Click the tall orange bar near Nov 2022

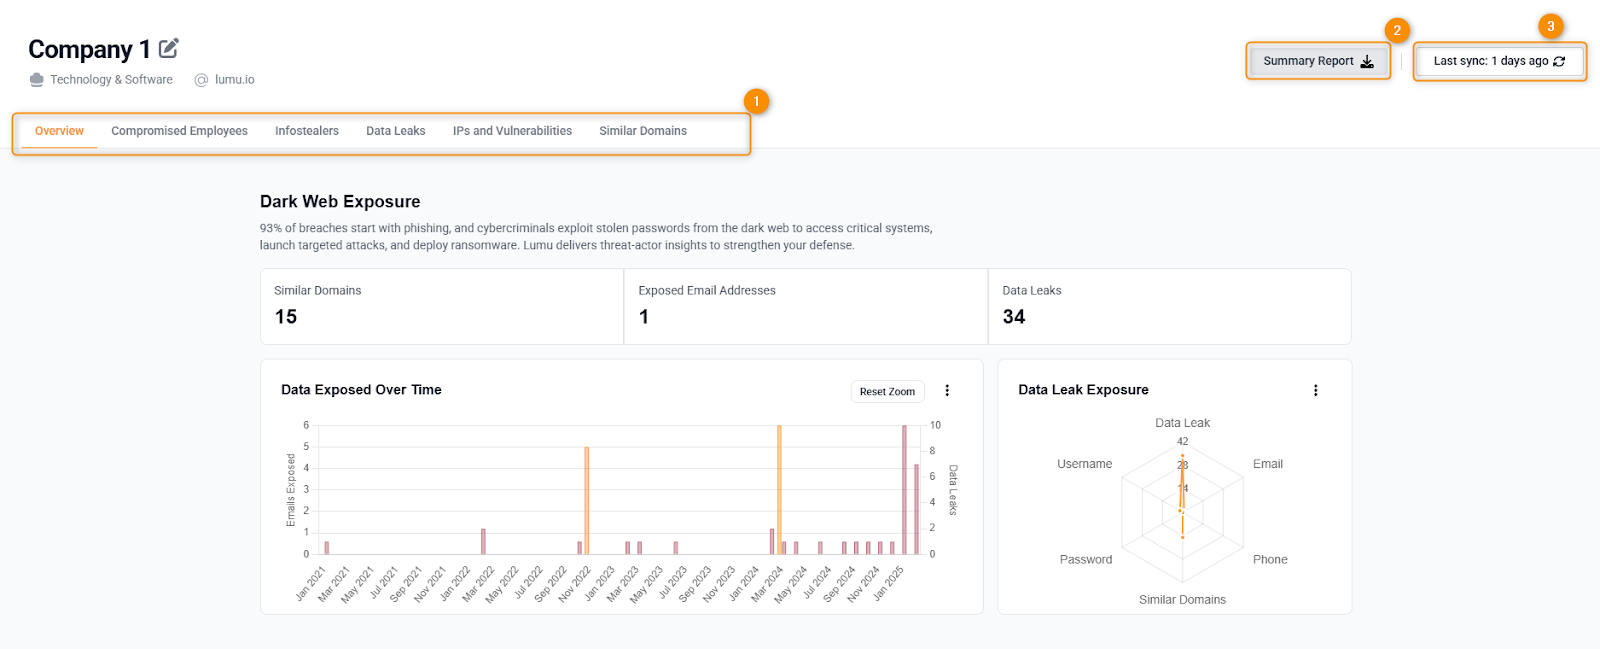587,500
